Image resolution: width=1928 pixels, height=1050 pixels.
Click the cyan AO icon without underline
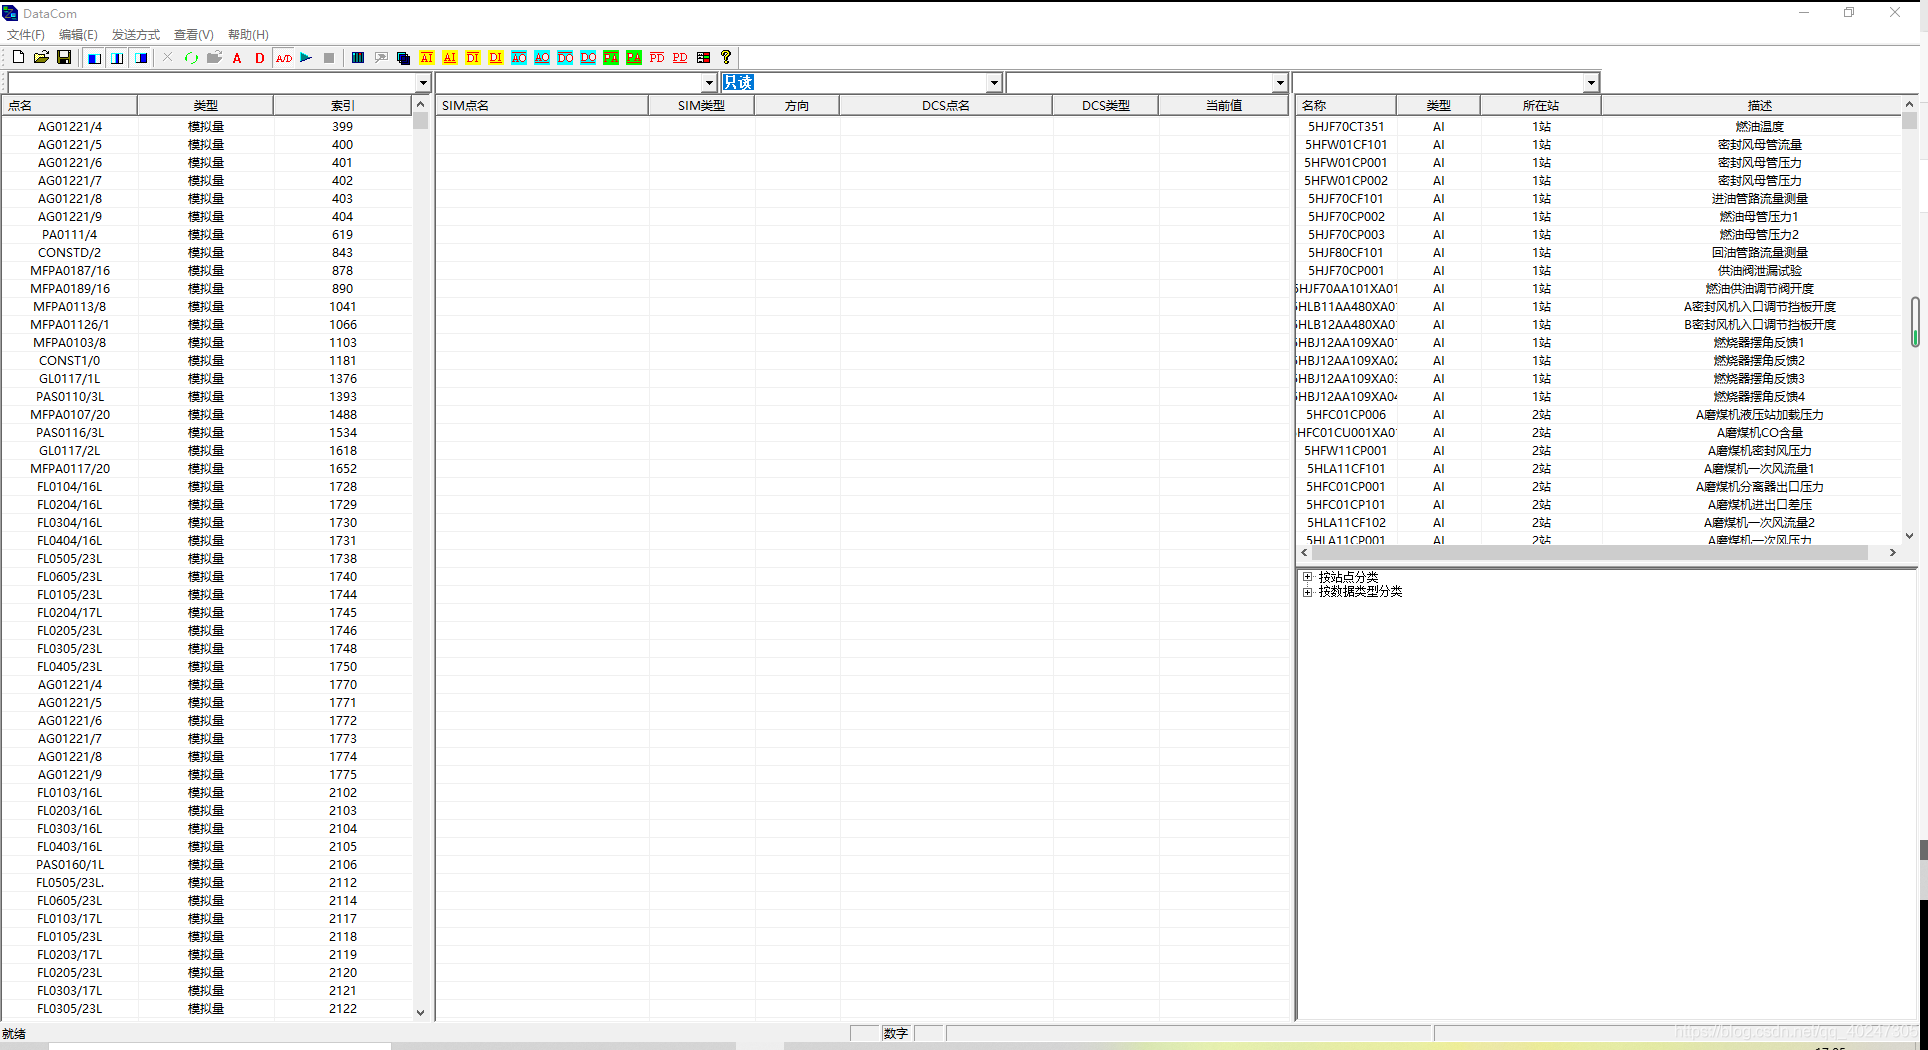[519, 58]
